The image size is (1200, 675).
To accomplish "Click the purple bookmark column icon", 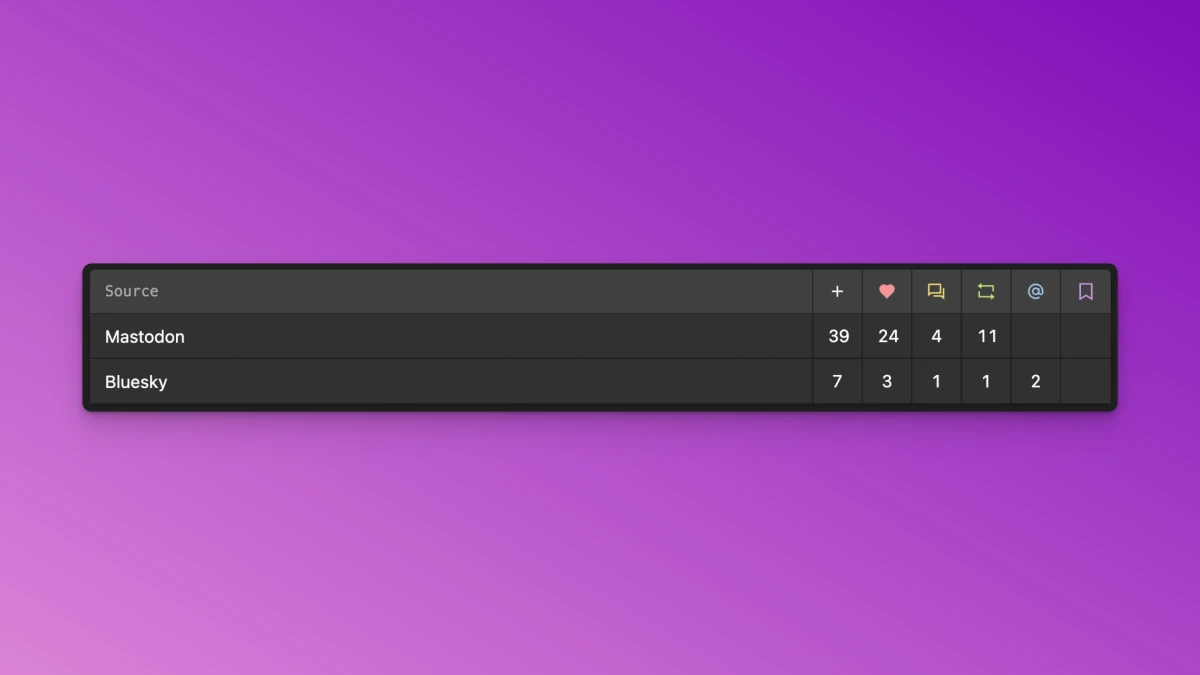I will point(1086,292).
